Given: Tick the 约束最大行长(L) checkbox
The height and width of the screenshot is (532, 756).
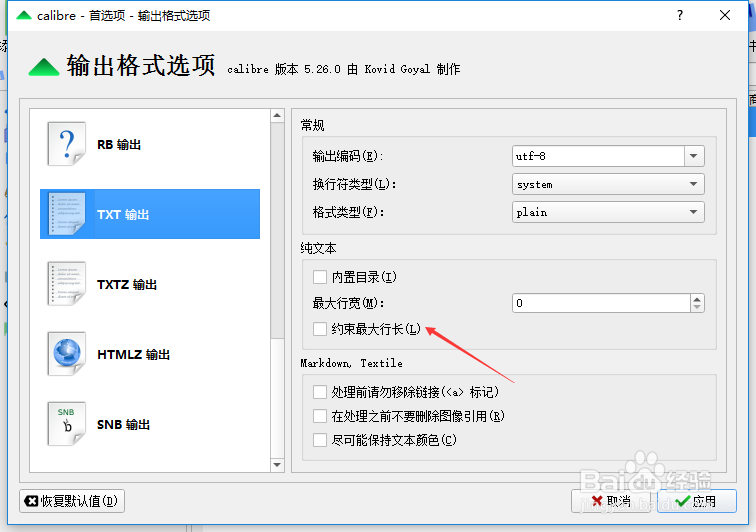Looking at the screenshot, I should coord(320,329).
